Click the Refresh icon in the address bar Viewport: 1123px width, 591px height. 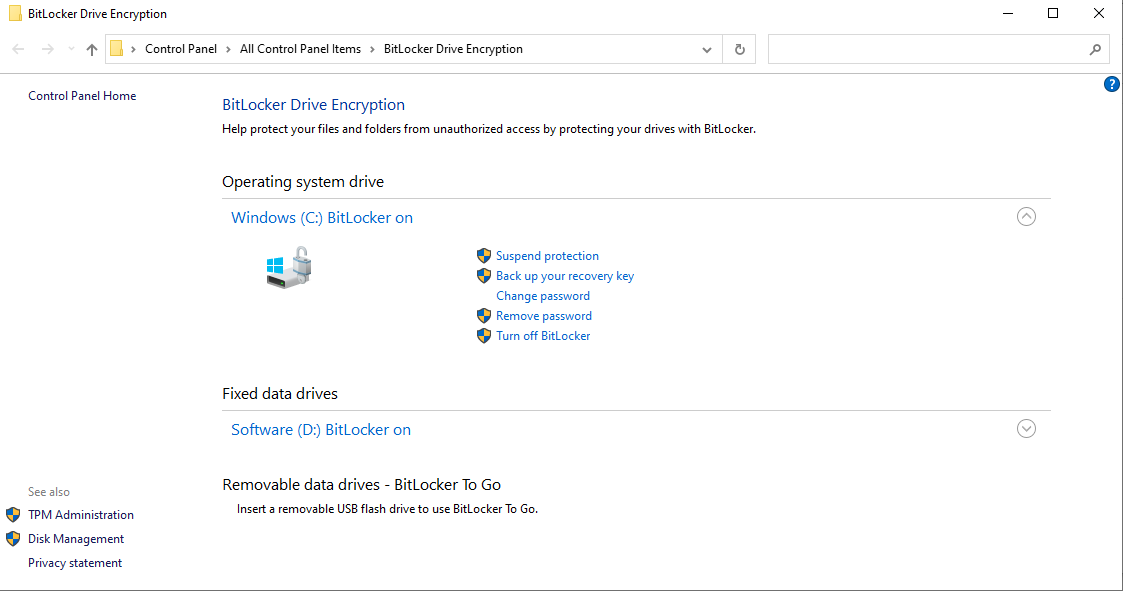tap(739, 48)
